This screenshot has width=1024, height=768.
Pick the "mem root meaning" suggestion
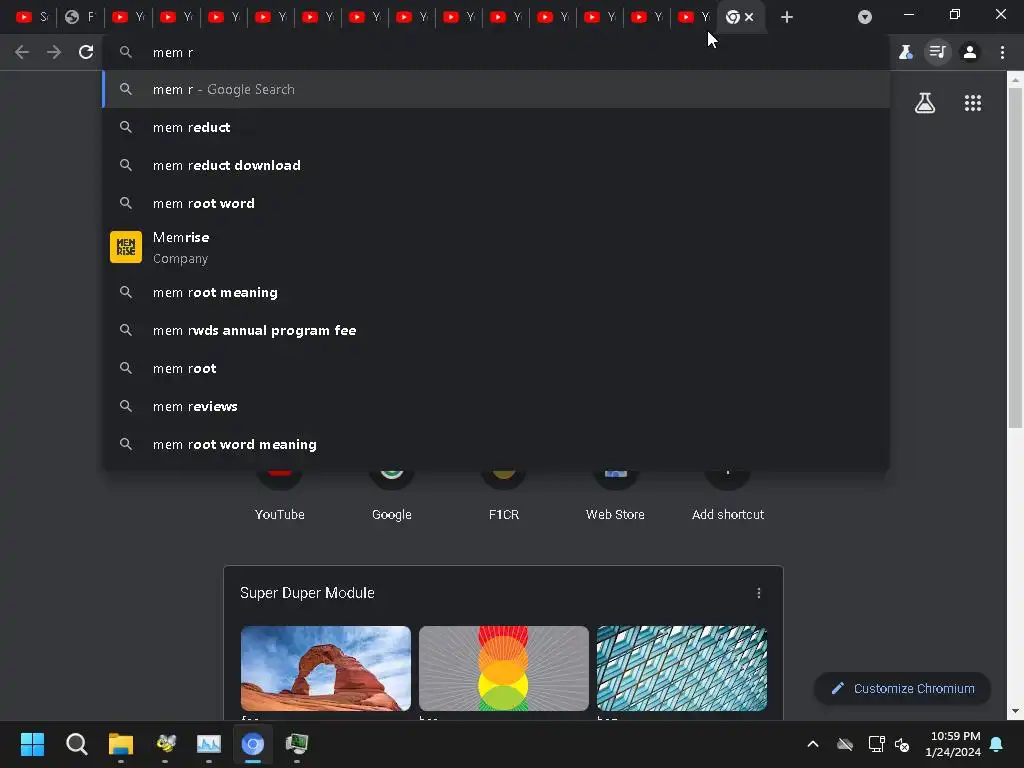click(x=496, y=293)
